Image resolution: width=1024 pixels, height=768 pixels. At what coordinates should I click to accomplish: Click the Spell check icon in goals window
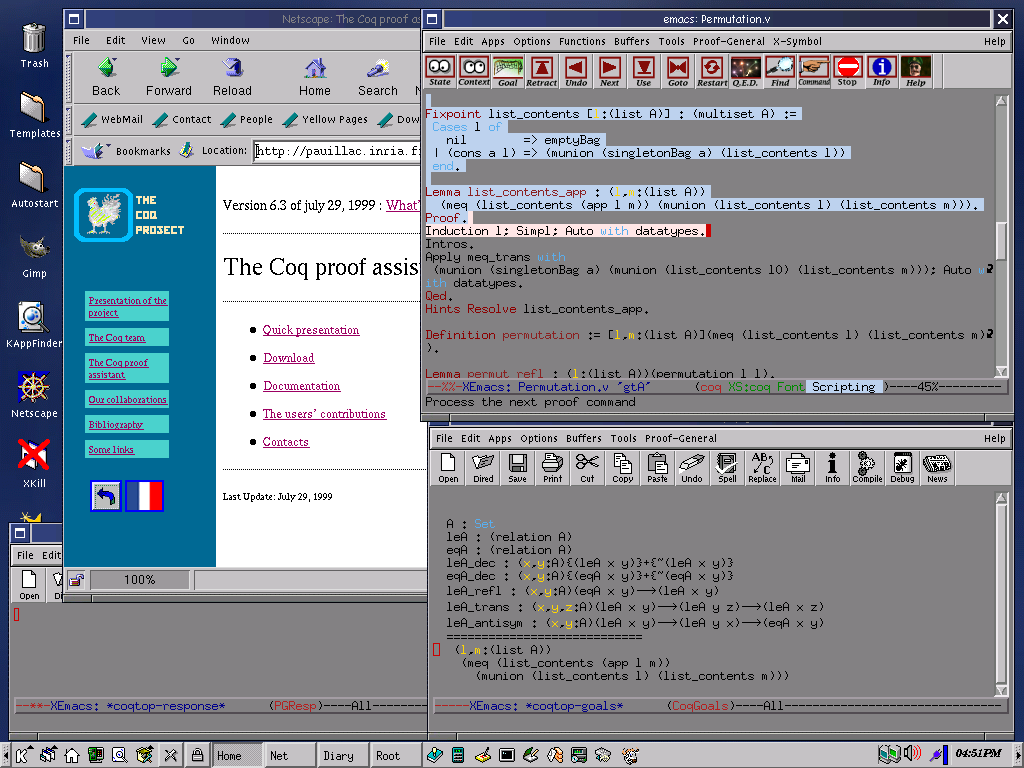click(727, 466)
